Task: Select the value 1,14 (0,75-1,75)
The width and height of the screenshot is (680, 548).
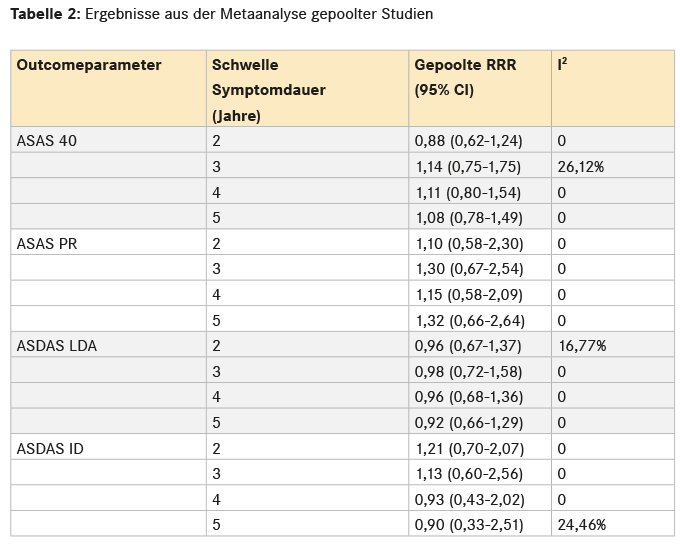Action: point(468,167)
